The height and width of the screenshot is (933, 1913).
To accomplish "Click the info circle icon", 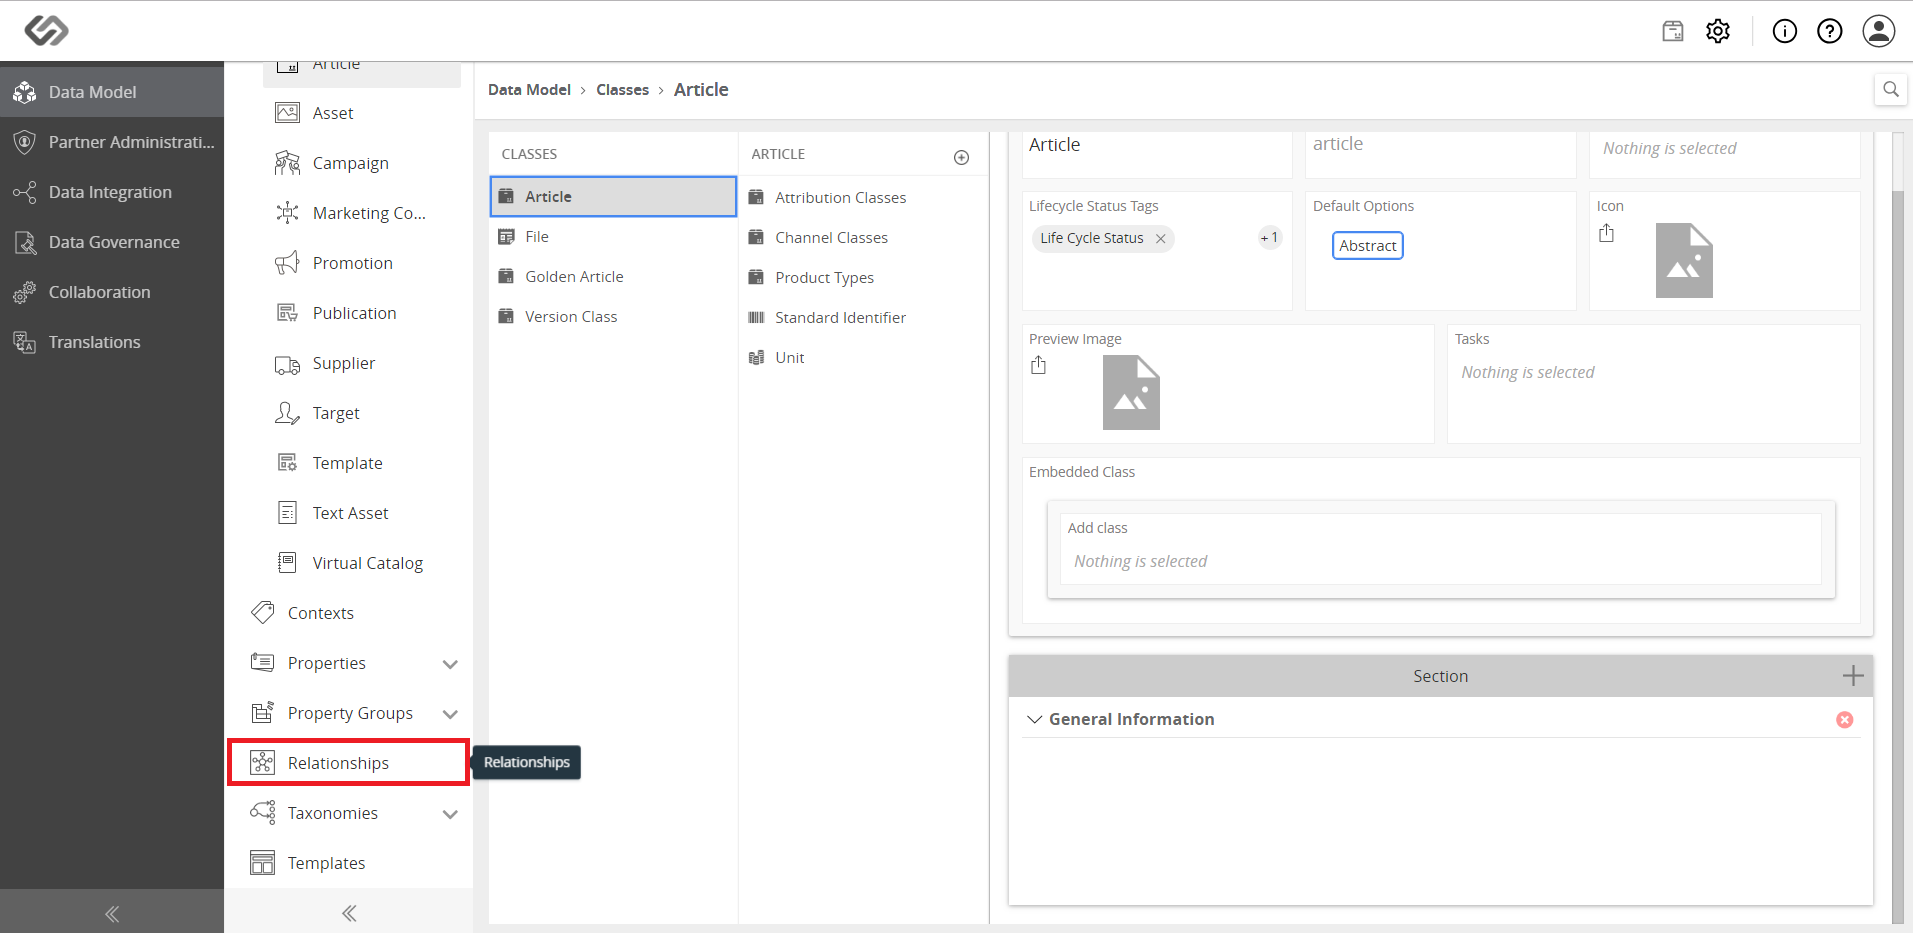I will pos(1785,31).
